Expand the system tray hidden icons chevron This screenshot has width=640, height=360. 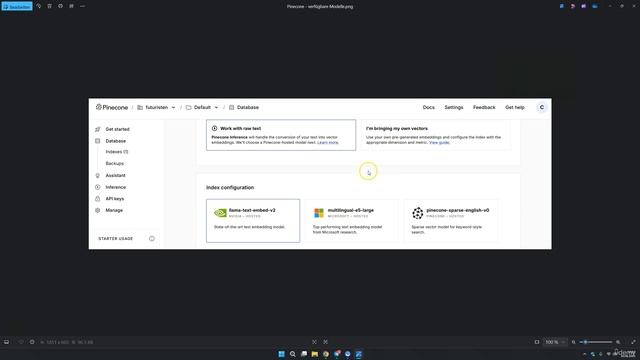point(584,354)
